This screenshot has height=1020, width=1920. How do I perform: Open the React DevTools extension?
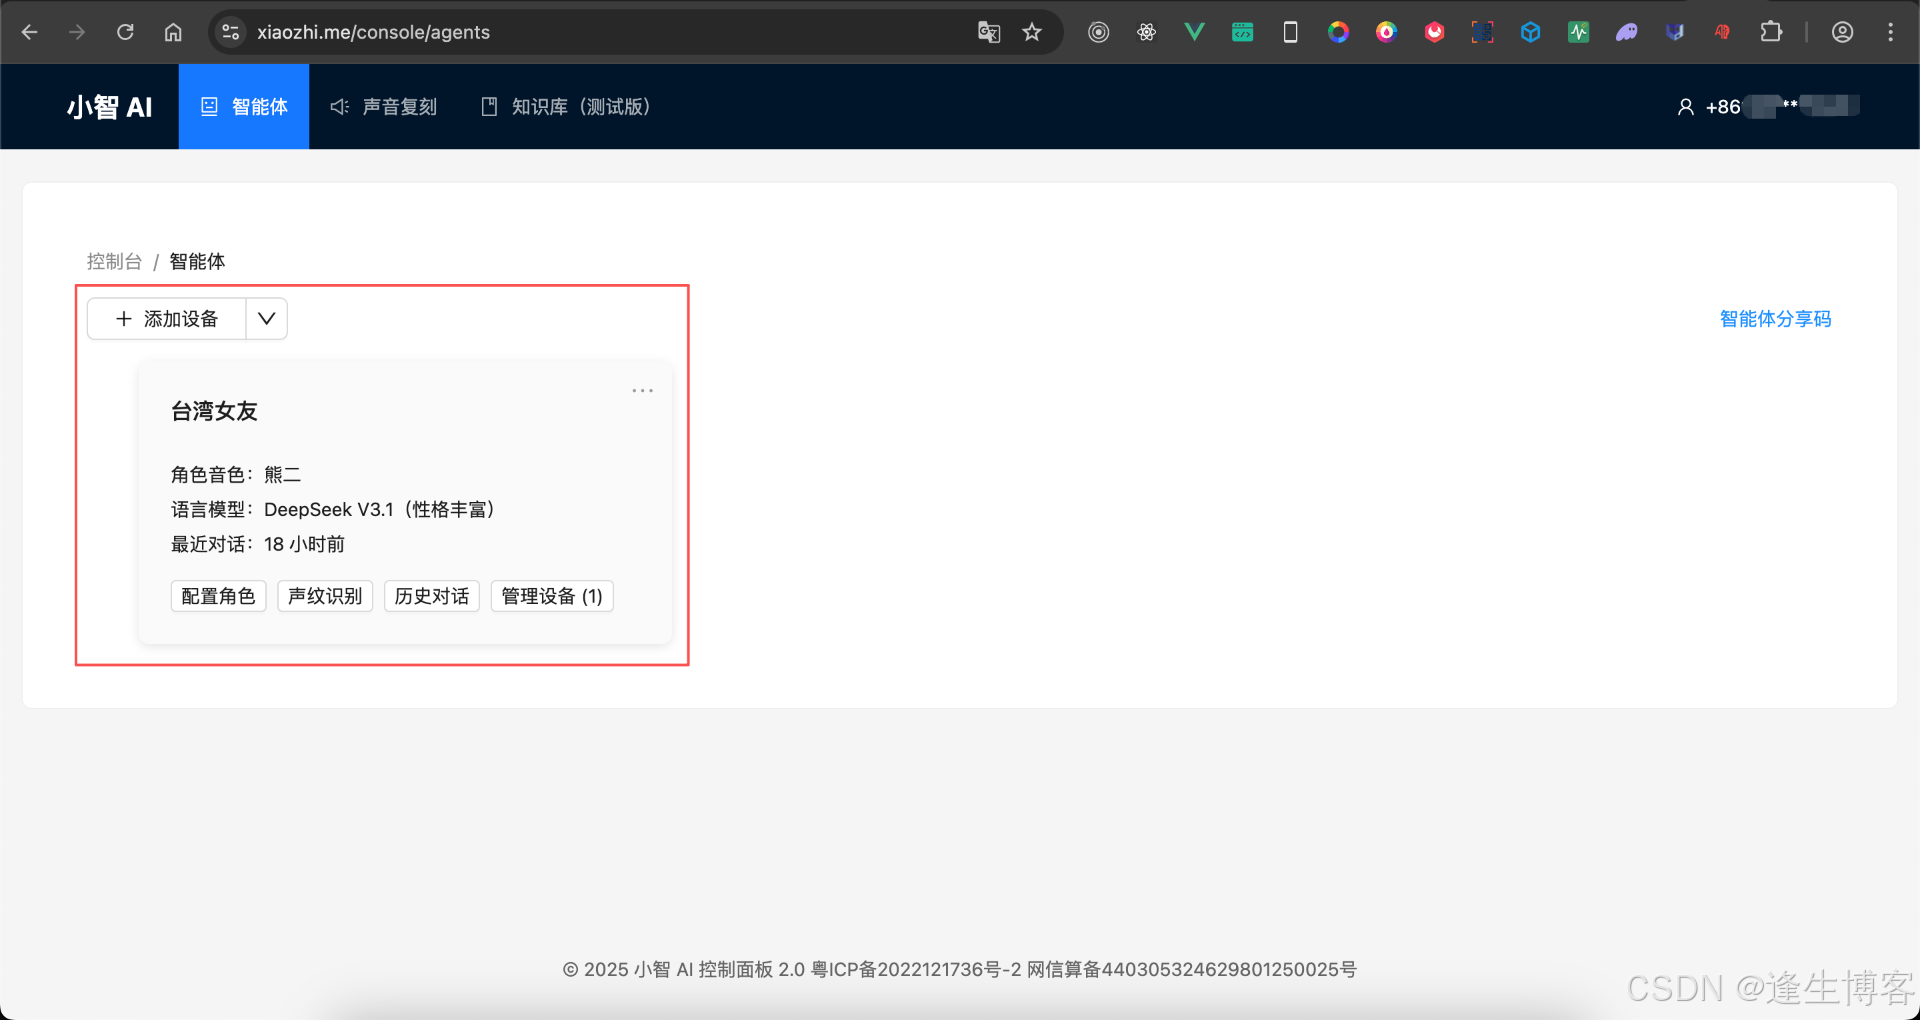click(1146, 31)
